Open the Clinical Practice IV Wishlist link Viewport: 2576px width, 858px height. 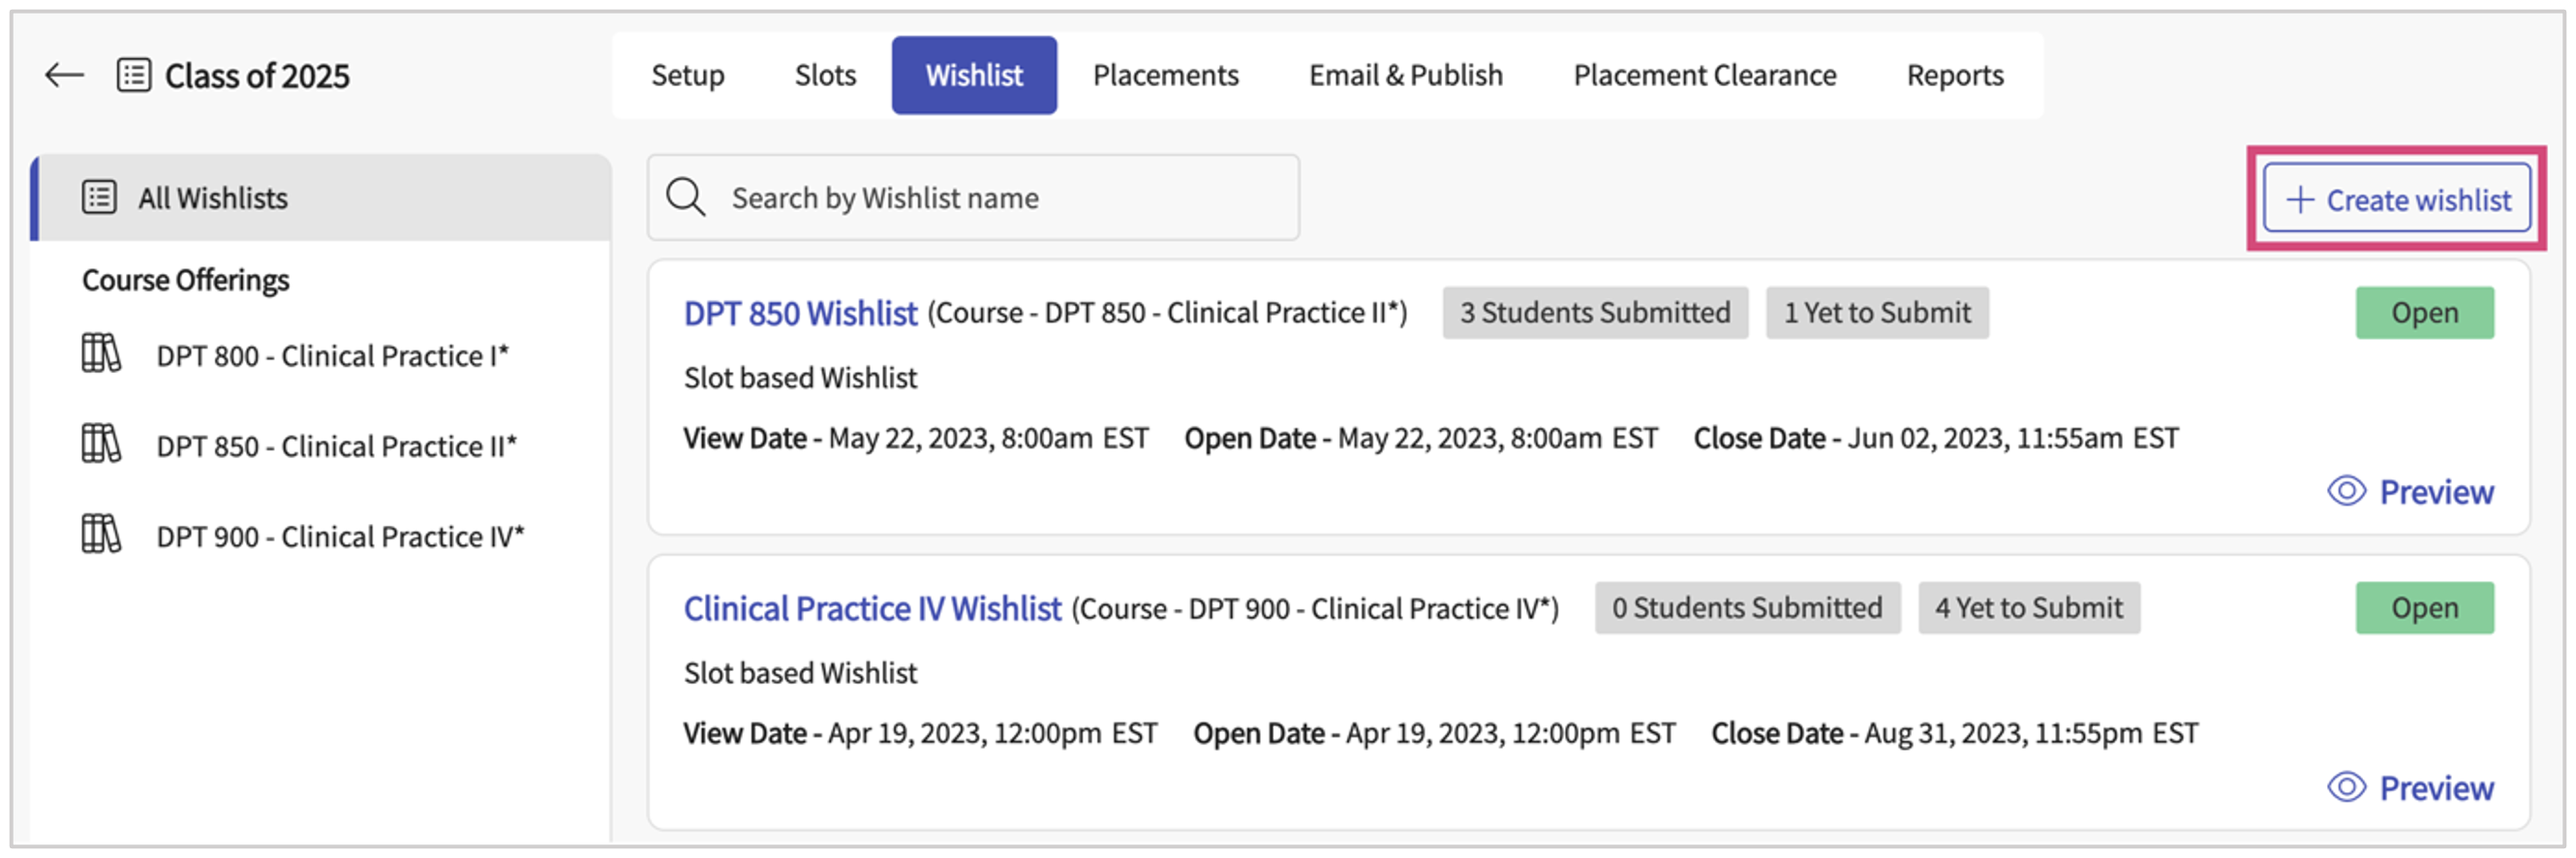point(872,608)
